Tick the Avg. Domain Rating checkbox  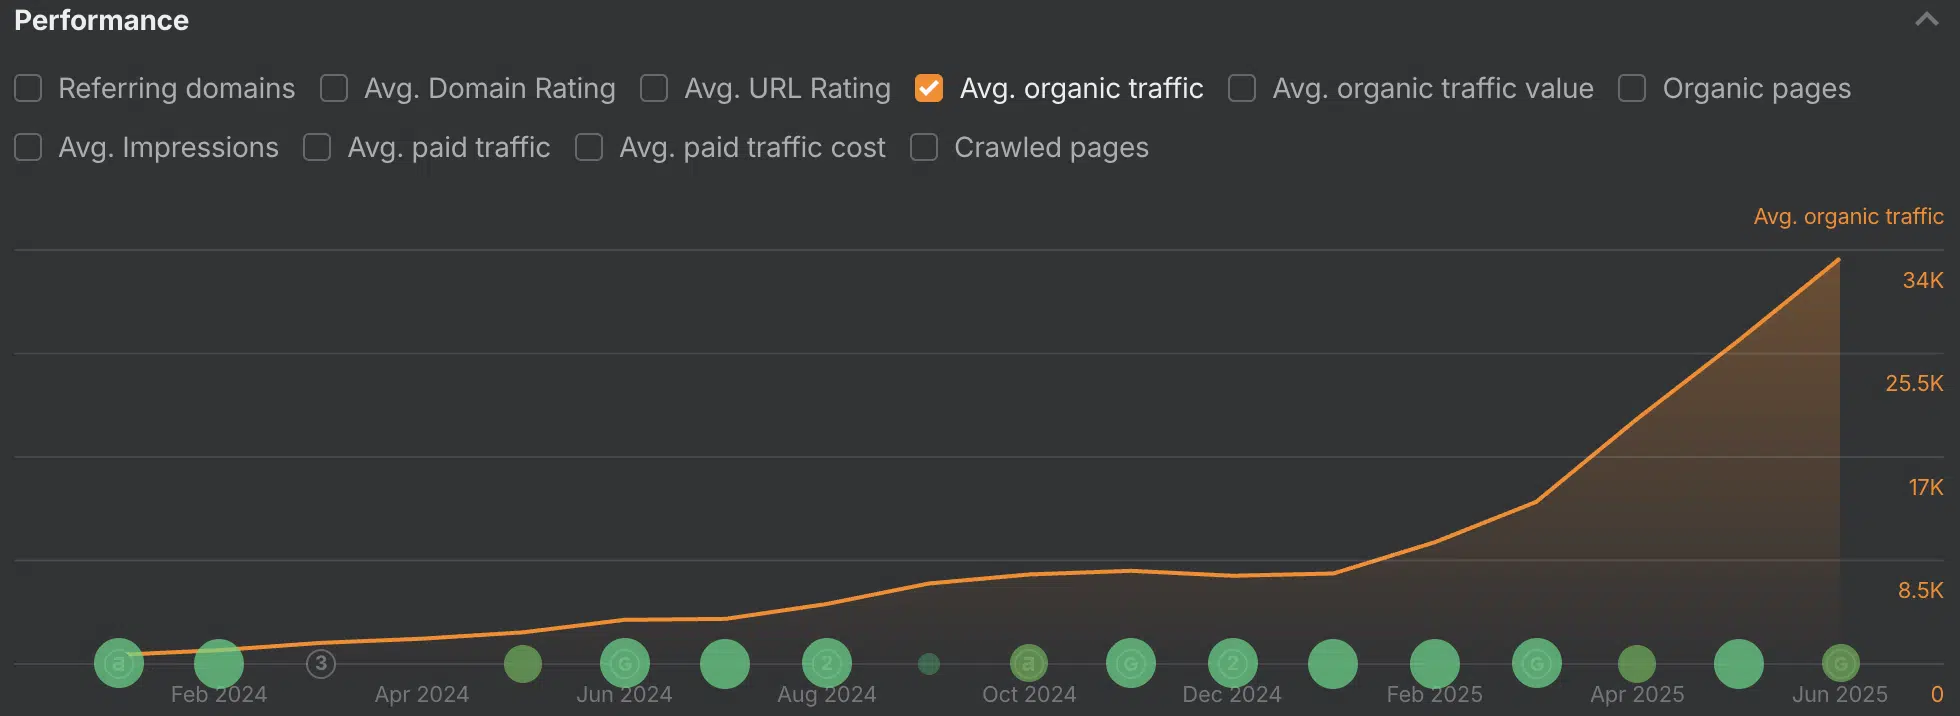pyautogui.click(x=334, y=88)
